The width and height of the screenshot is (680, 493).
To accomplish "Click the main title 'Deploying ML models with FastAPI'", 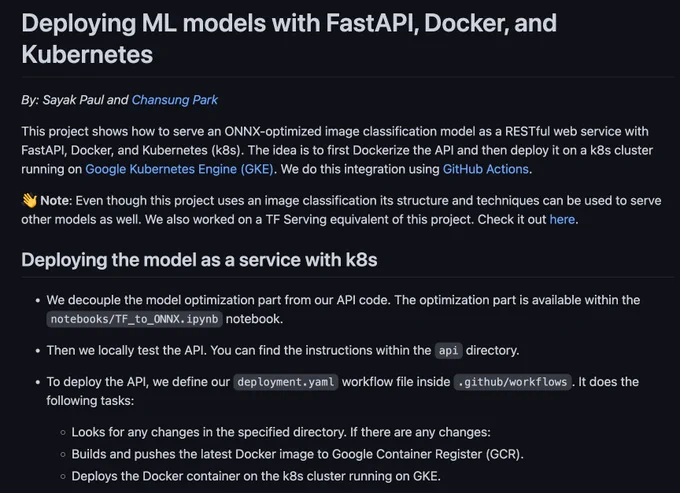I will [289, 39].
